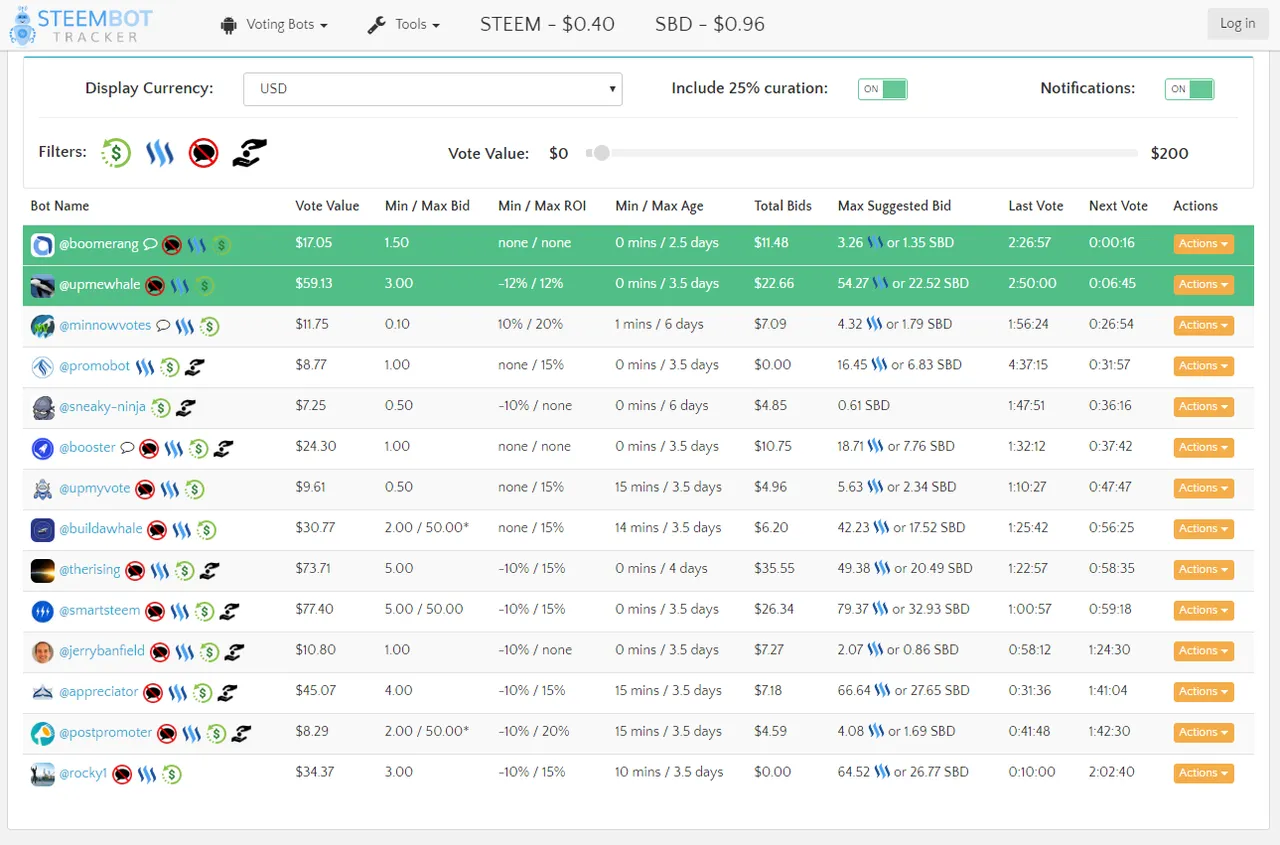1280x845 pixels.
Task: Open Actions dropdown for booster
Action: (1203, 447)
